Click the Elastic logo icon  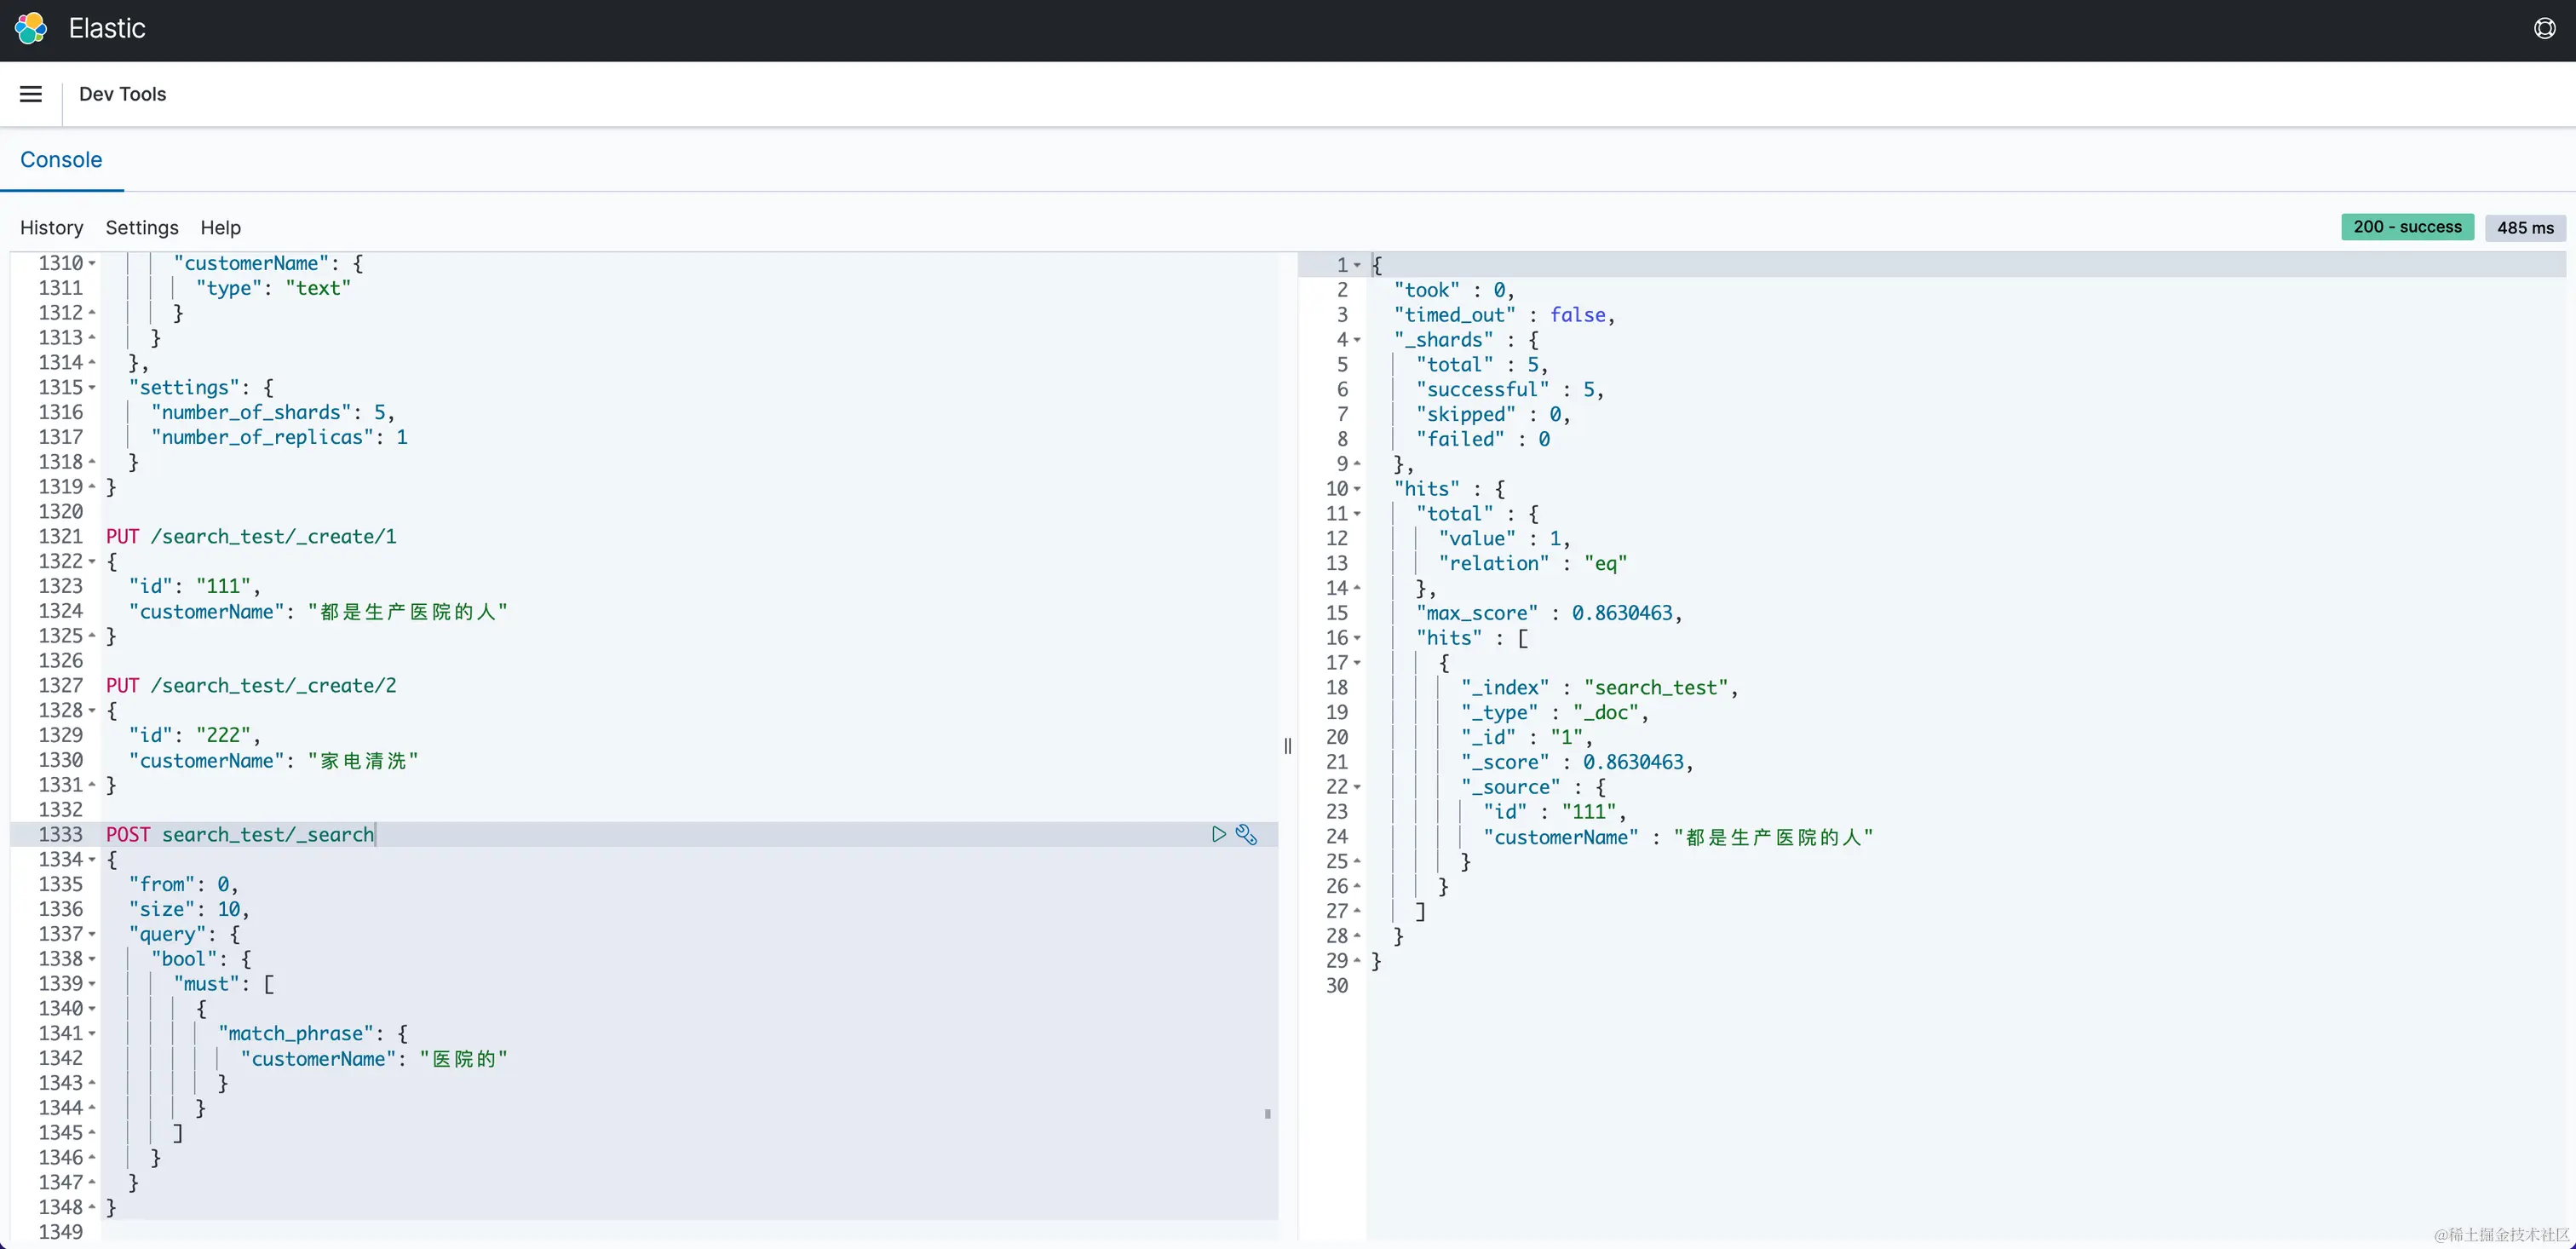(x=31, y=28)
